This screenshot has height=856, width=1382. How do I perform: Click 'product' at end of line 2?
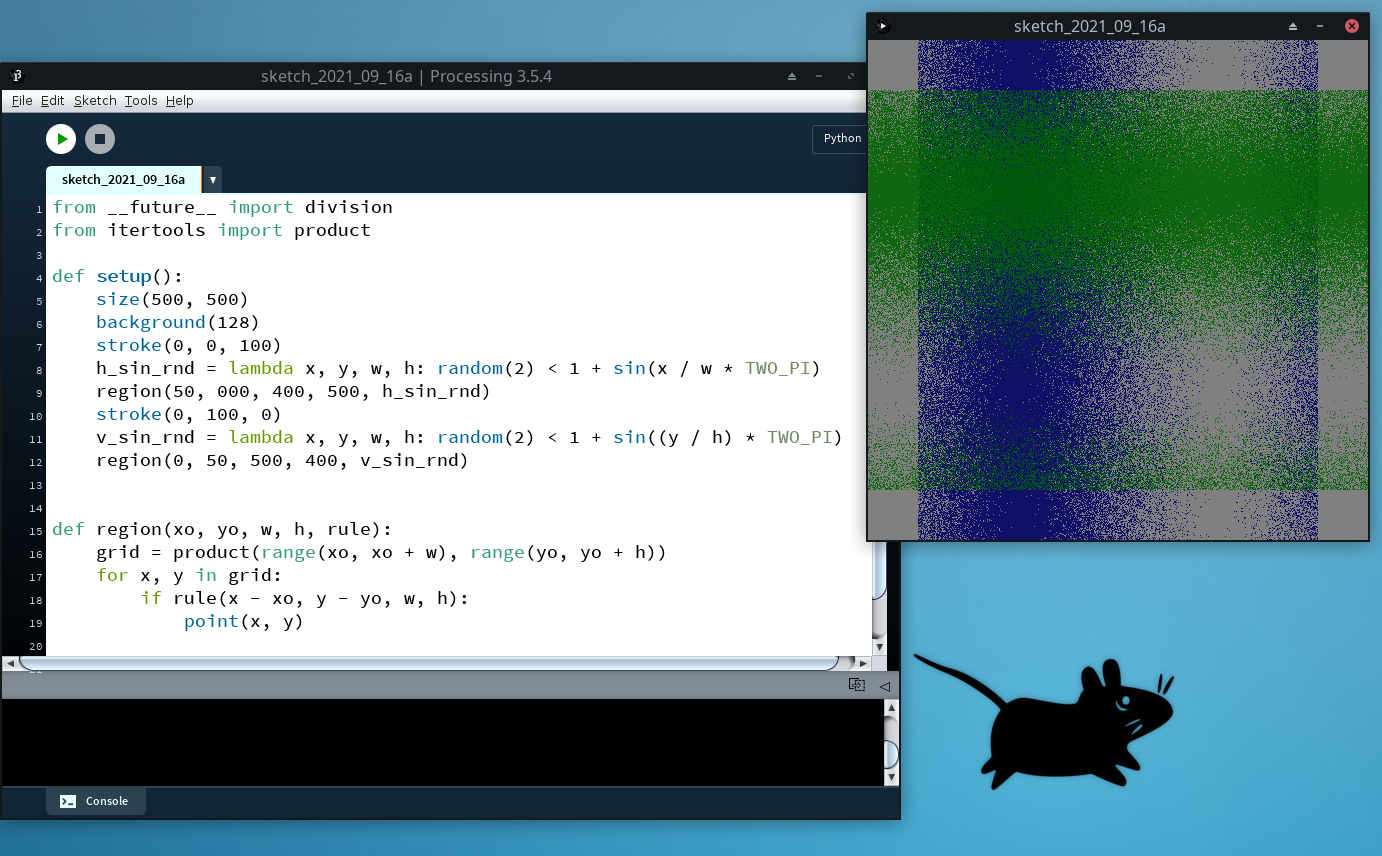[x=332, y=230]
